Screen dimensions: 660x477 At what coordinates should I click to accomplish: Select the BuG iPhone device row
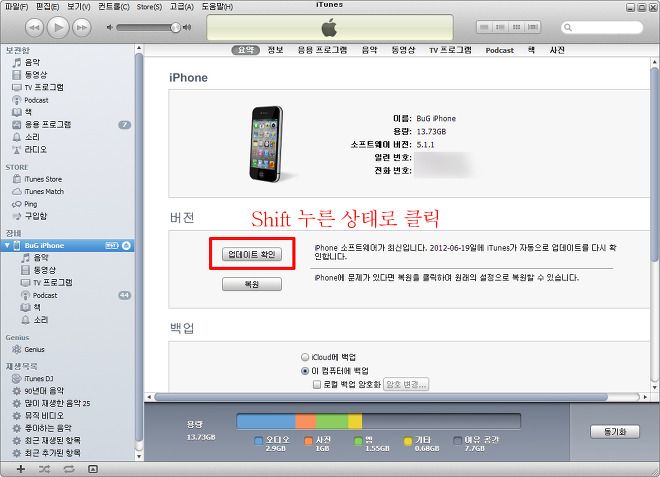(x=68, y=245)
